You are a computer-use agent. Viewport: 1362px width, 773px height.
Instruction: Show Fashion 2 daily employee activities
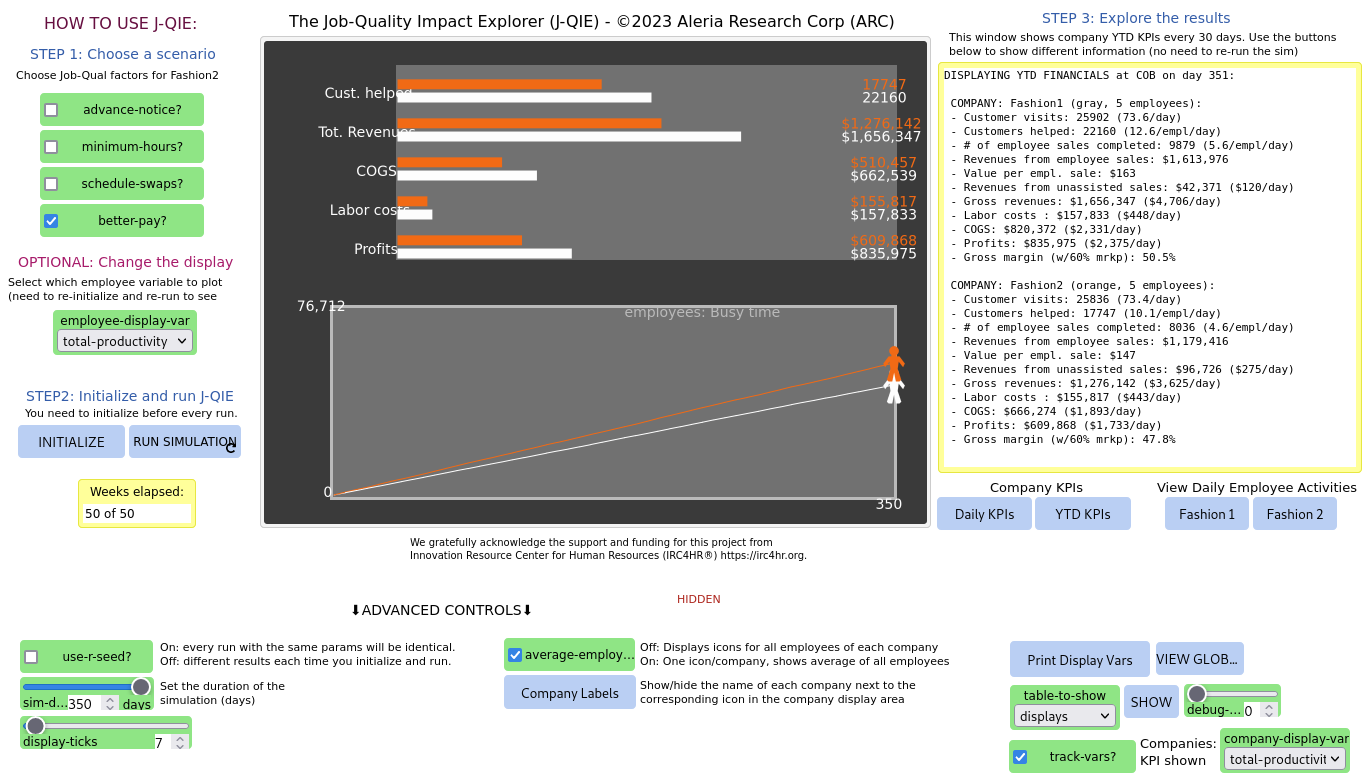click(1294, 514)
